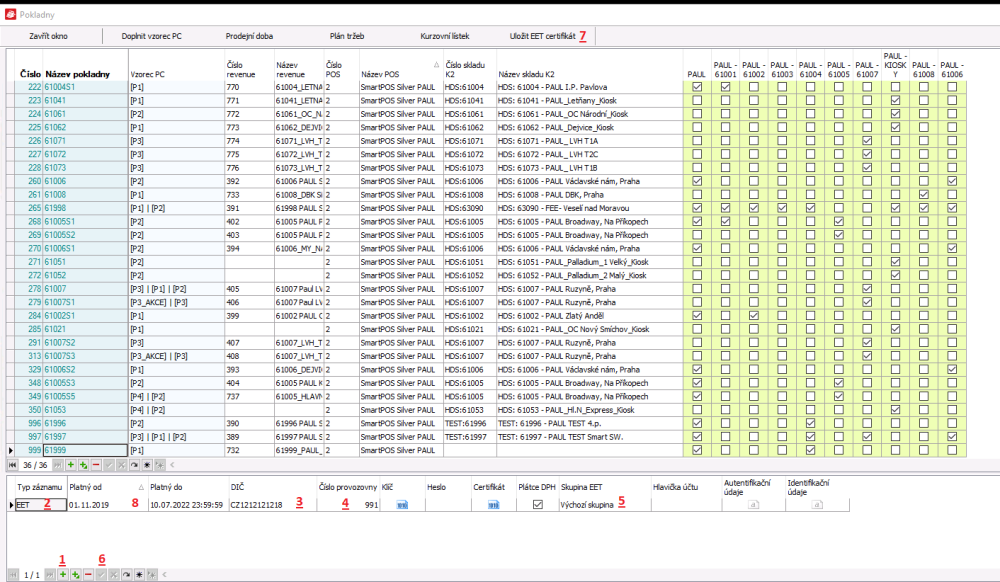This screenshot has height=582, width=1000.
Task: Toggle the Plátce DPH checkbox
Action: (x=538, y=504)
